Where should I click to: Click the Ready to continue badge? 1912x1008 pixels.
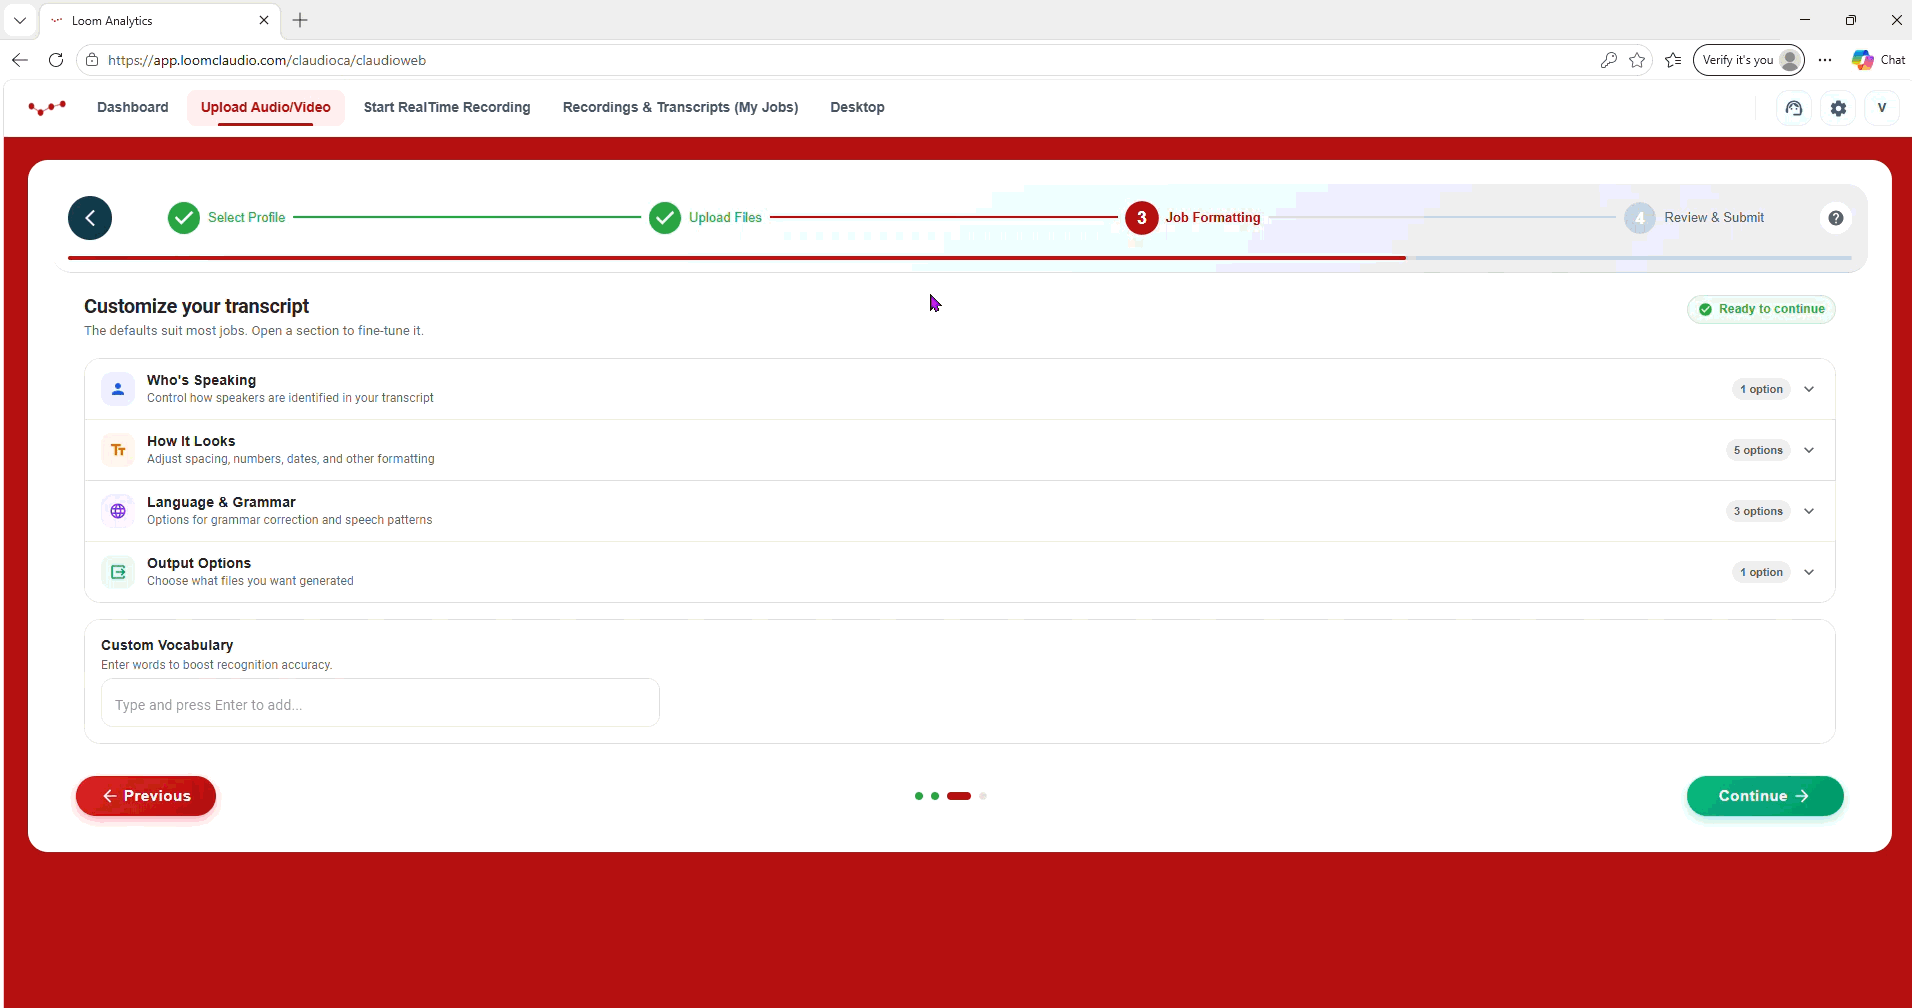1761,309
